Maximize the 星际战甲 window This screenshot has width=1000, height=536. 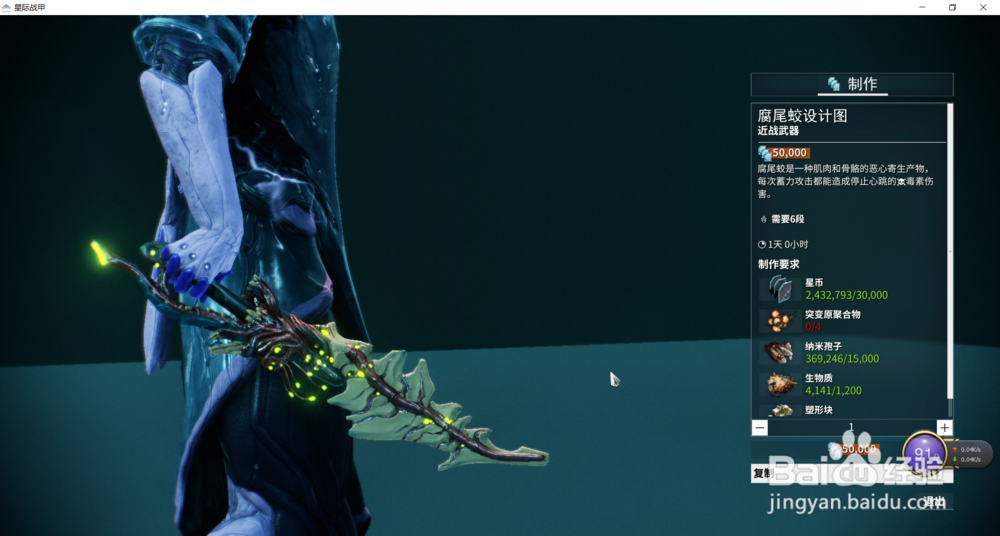coord(952,7)
